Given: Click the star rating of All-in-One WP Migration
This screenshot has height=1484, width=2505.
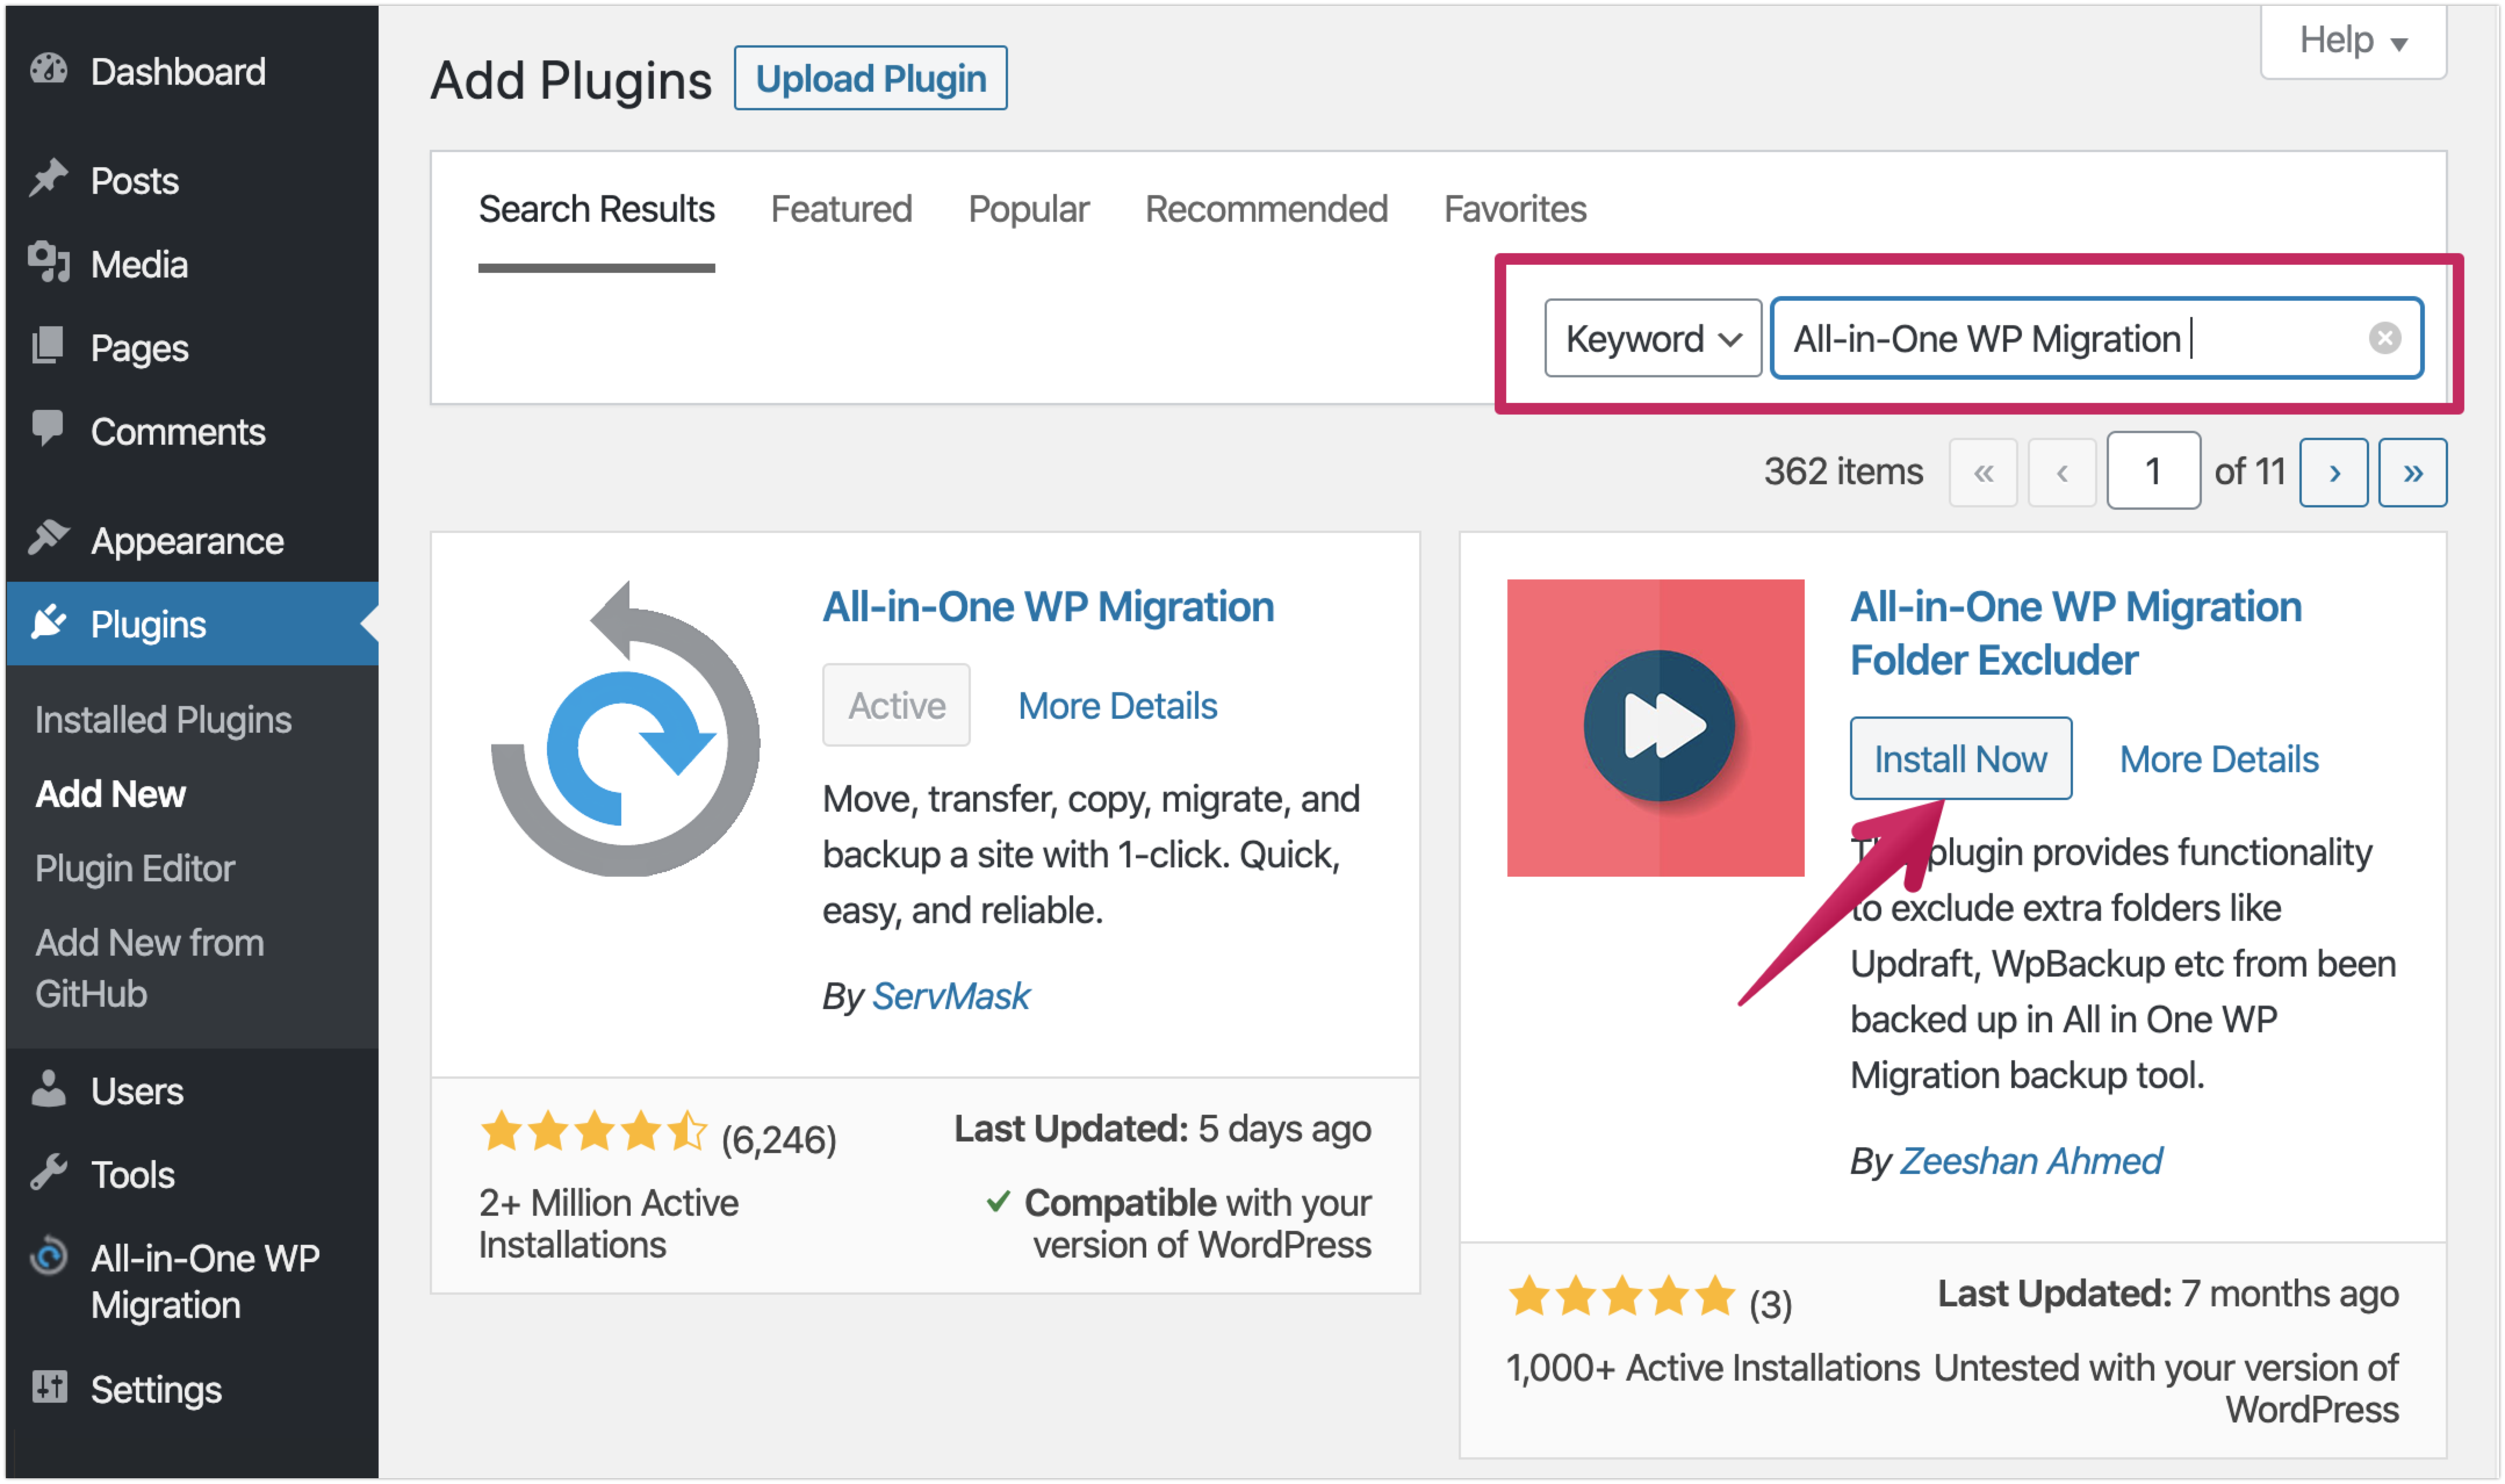Looking at the screenshot, I should coord(594,1133).
